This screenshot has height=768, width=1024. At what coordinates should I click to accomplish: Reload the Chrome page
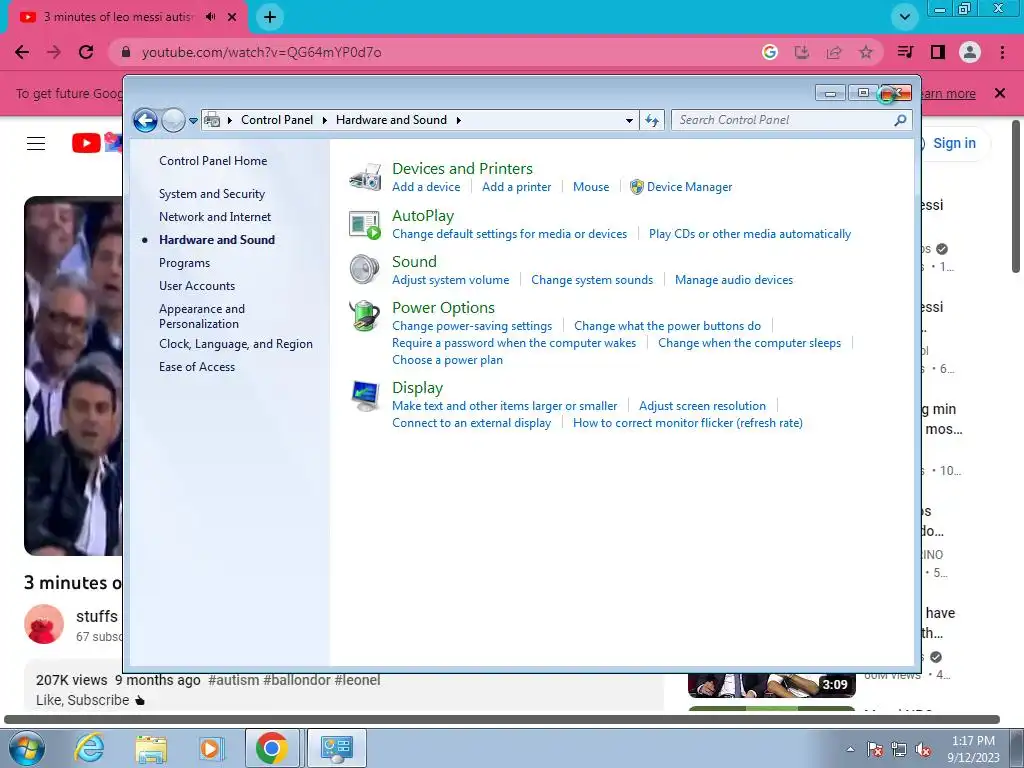point(86,52)
